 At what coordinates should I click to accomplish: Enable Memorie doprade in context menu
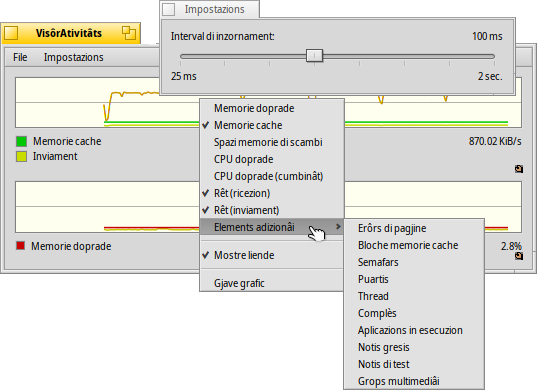coord(272,108)
